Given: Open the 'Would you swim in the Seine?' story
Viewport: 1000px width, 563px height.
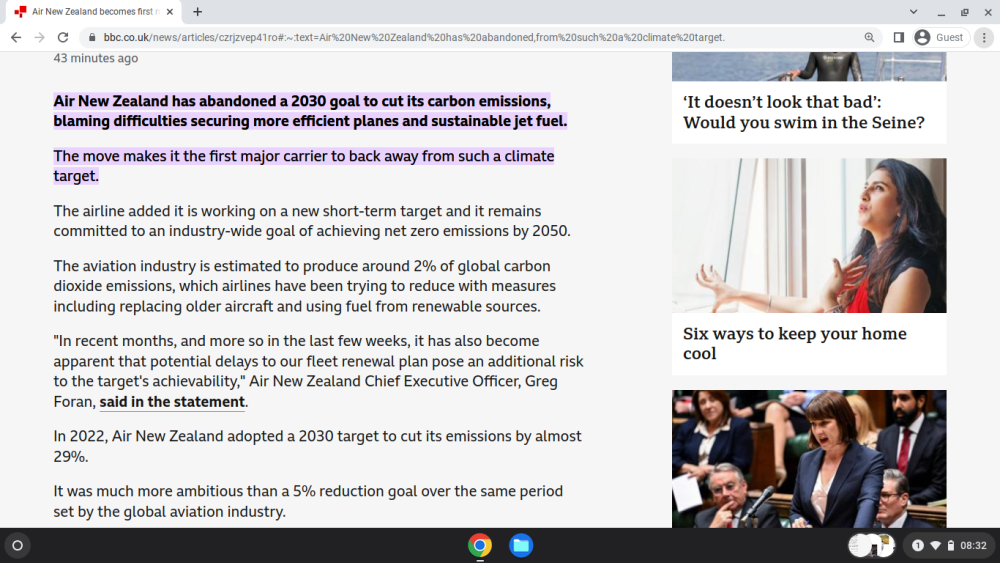Looking at the screenshot, I should tap(804, 112).
